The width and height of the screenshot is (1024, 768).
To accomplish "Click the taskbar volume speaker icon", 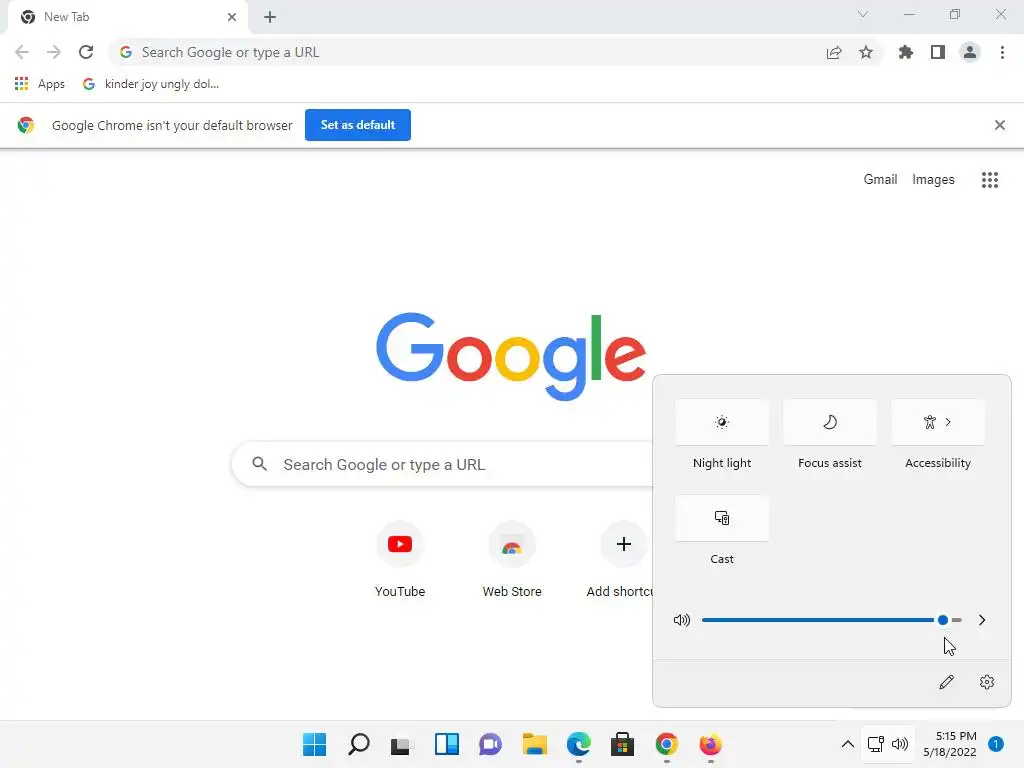I will point(900,744).
